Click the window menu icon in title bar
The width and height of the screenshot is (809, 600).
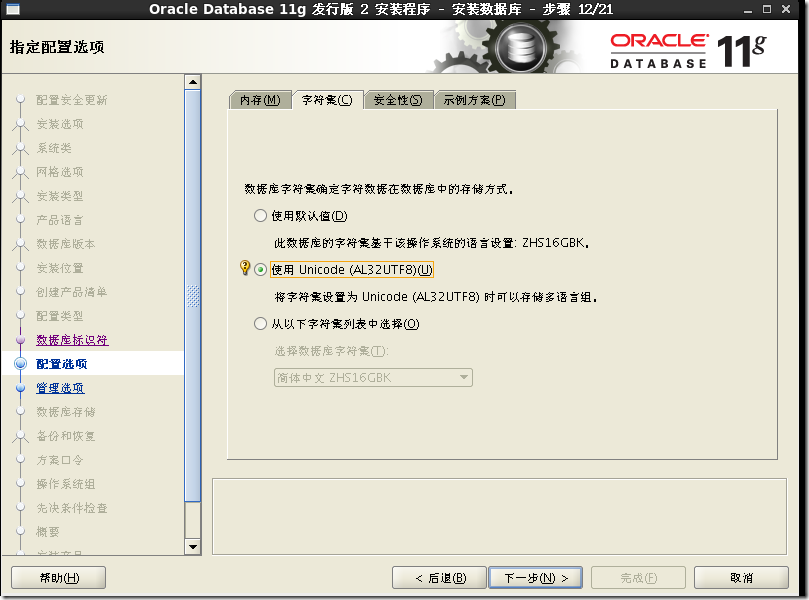12,9
